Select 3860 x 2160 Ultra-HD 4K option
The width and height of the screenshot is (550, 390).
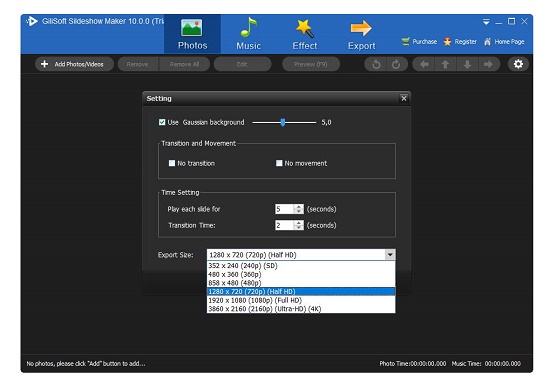[301, 309]
